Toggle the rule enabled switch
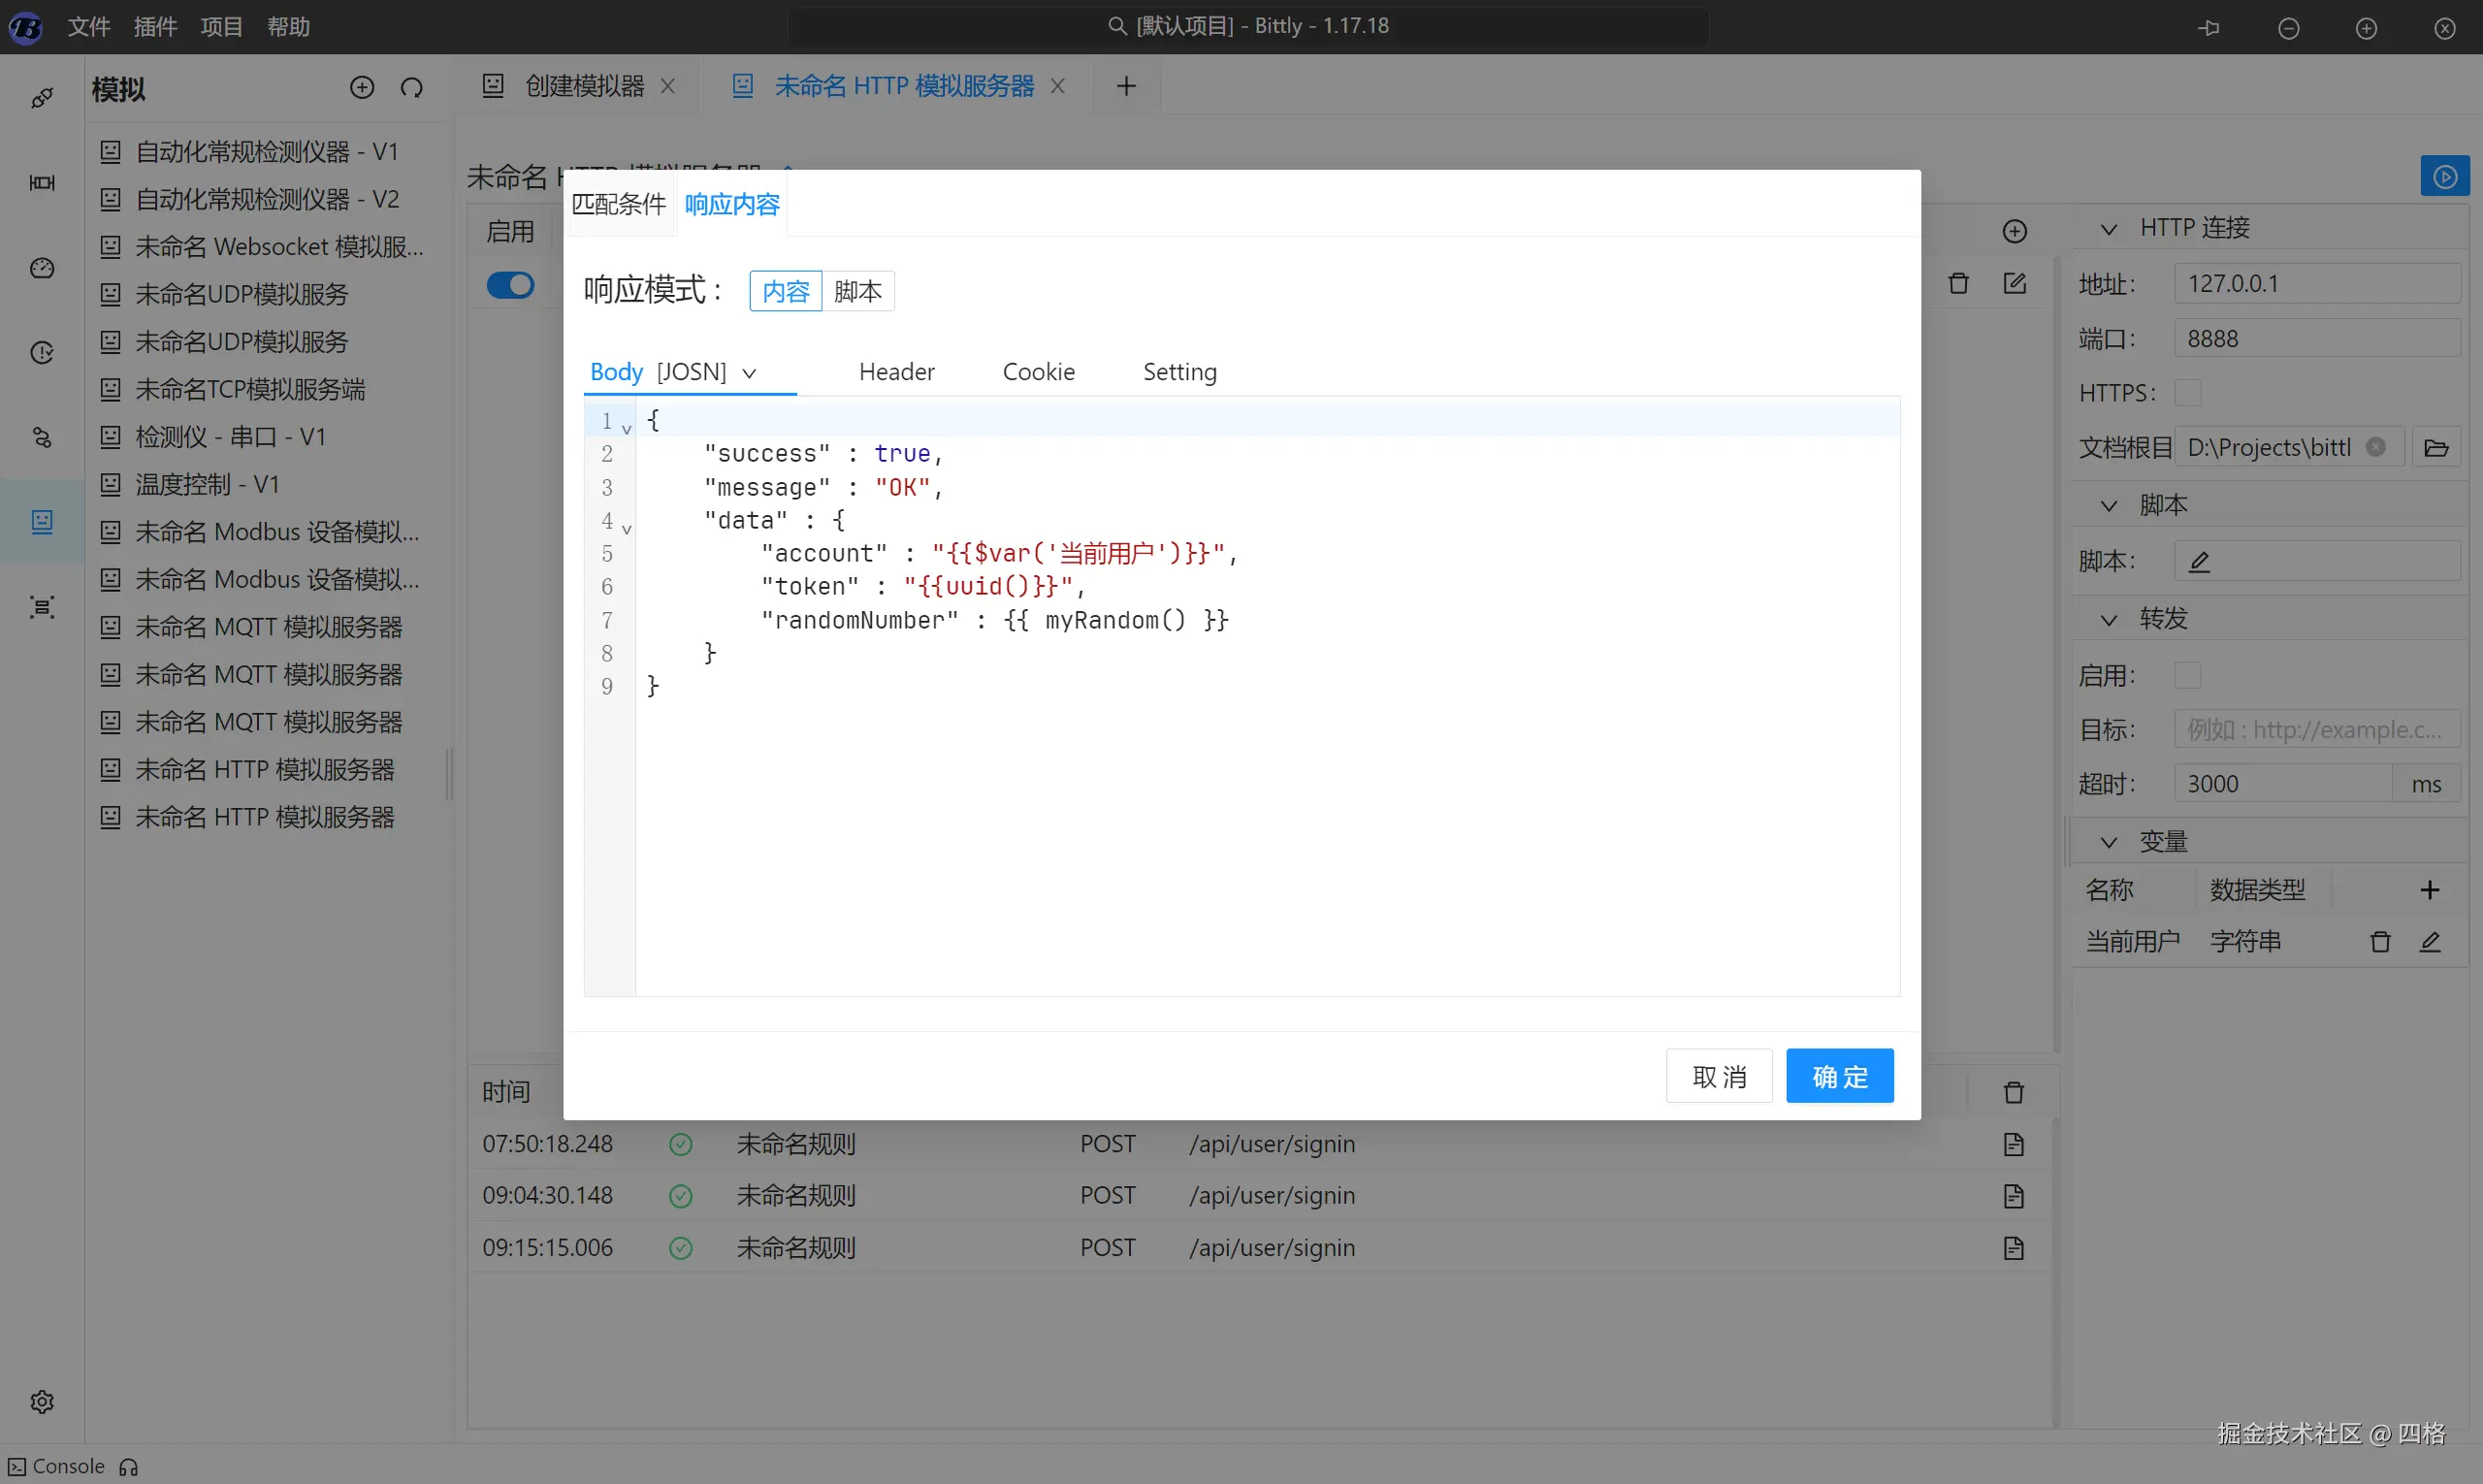Image resolution: width=2483 pixels, height=1484 pixels. coord(510,285)
